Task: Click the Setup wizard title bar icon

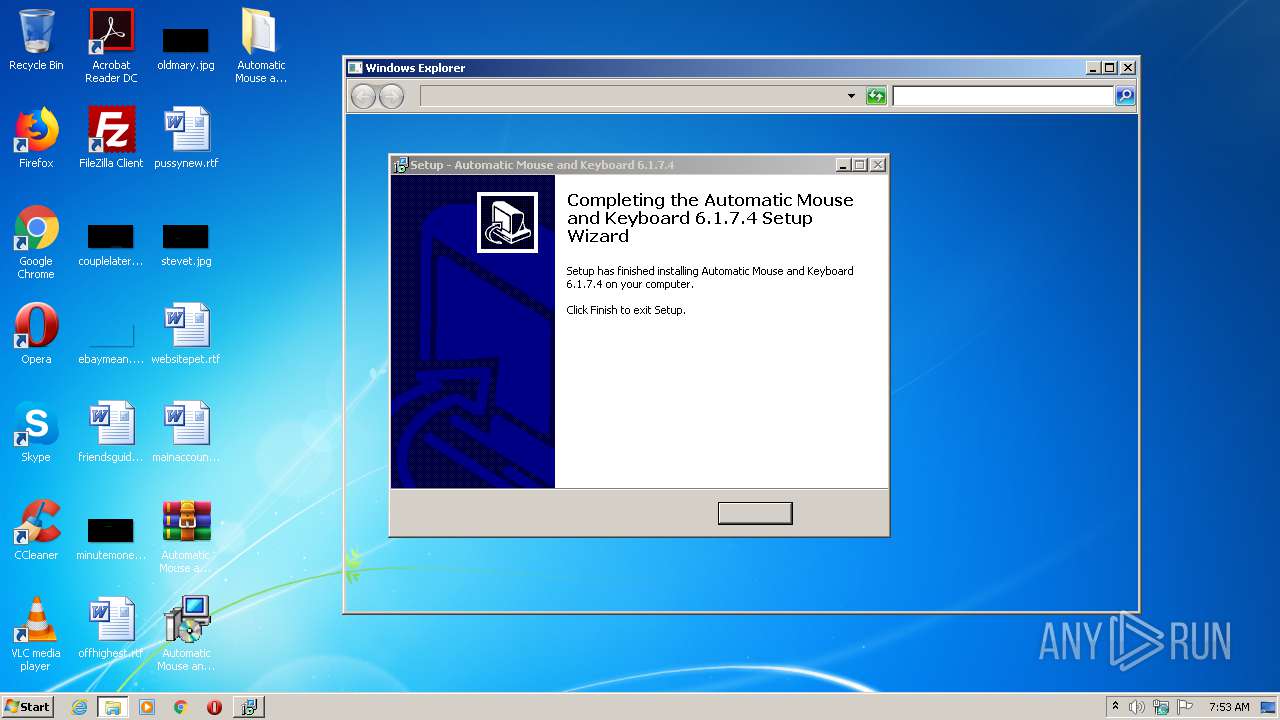Action: click(401, 165)
